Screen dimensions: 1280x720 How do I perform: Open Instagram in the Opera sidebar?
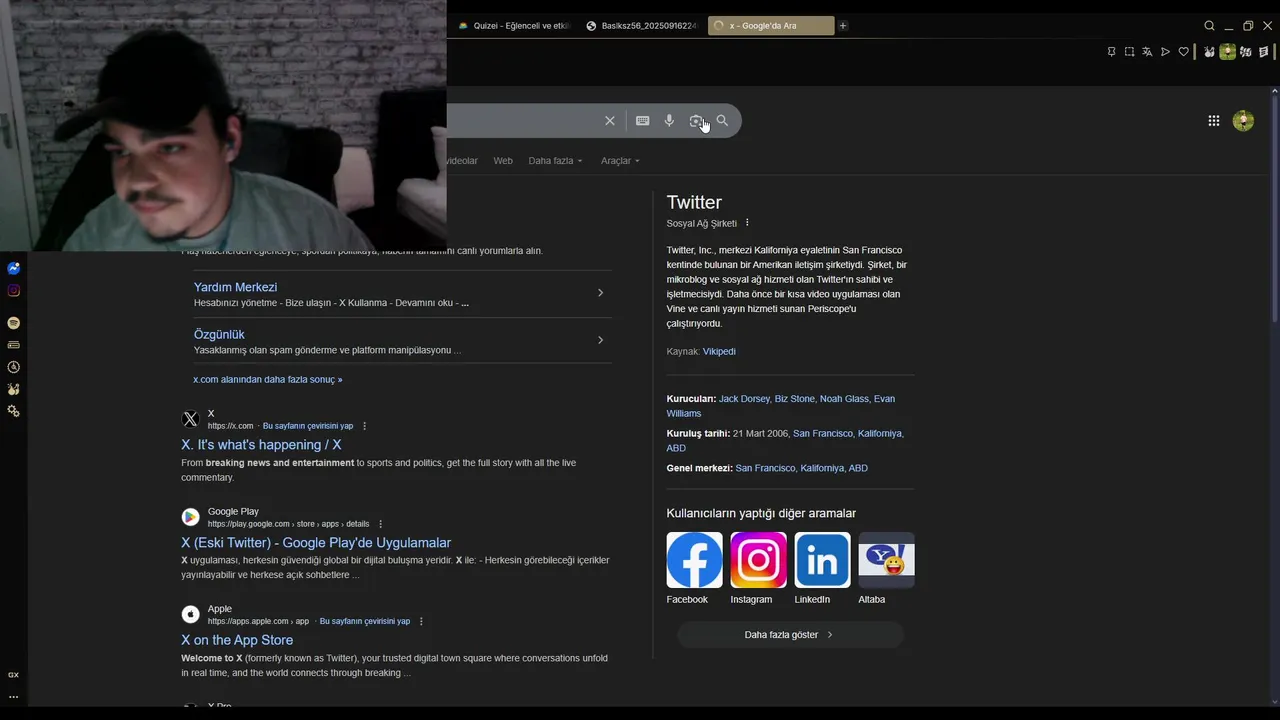[x=14, y=291]
